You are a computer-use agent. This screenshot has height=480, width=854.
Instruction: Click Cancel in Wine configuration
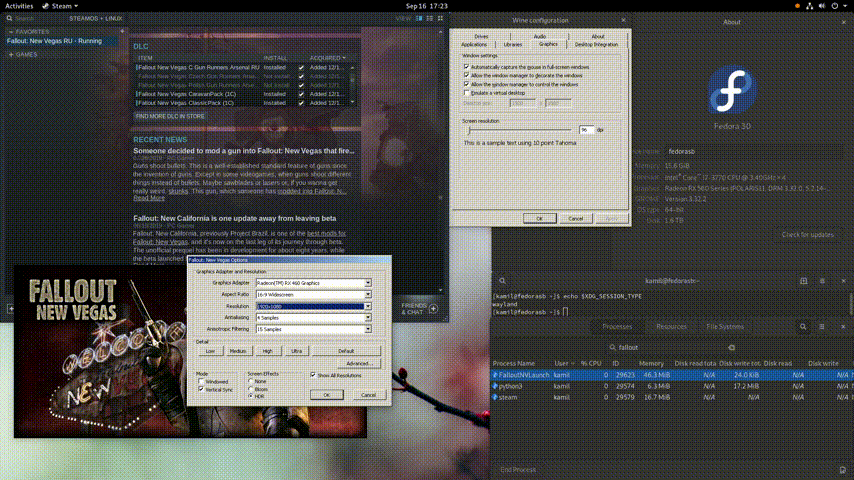(576, 218)
